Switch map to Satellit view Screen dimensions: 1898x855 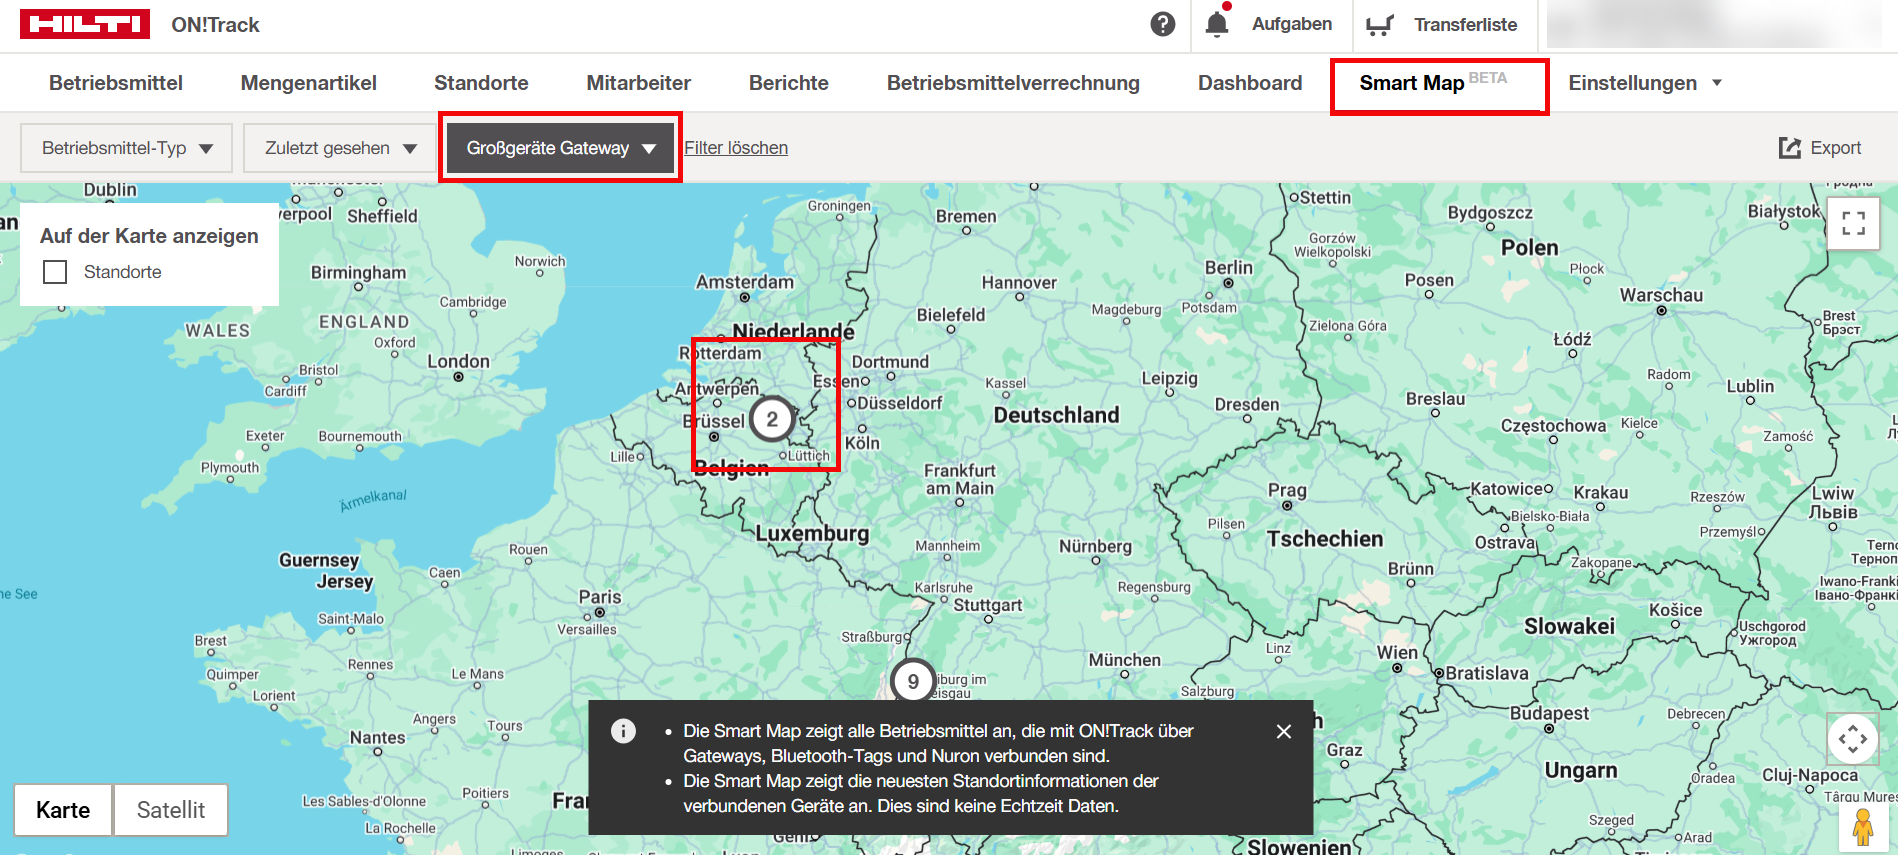[x=170, y=810]
